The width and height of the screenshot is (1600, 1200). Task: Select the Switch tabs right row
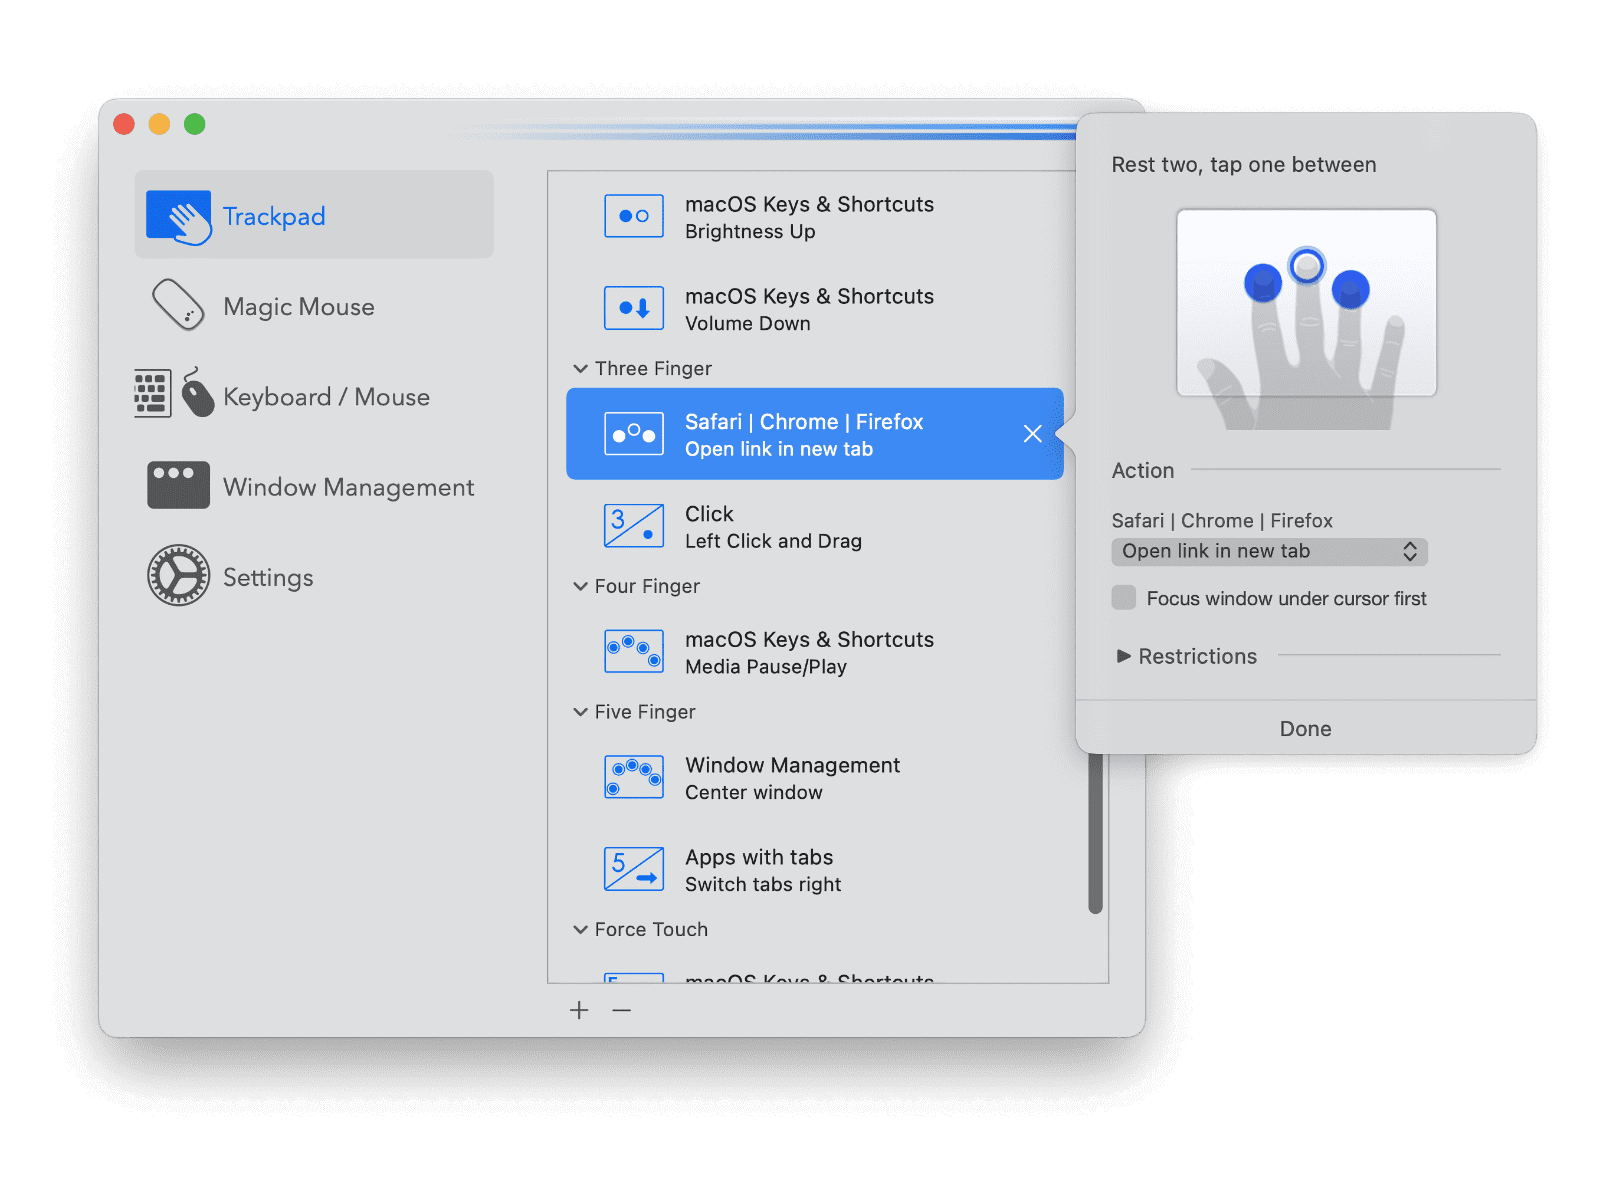(815, 870)
